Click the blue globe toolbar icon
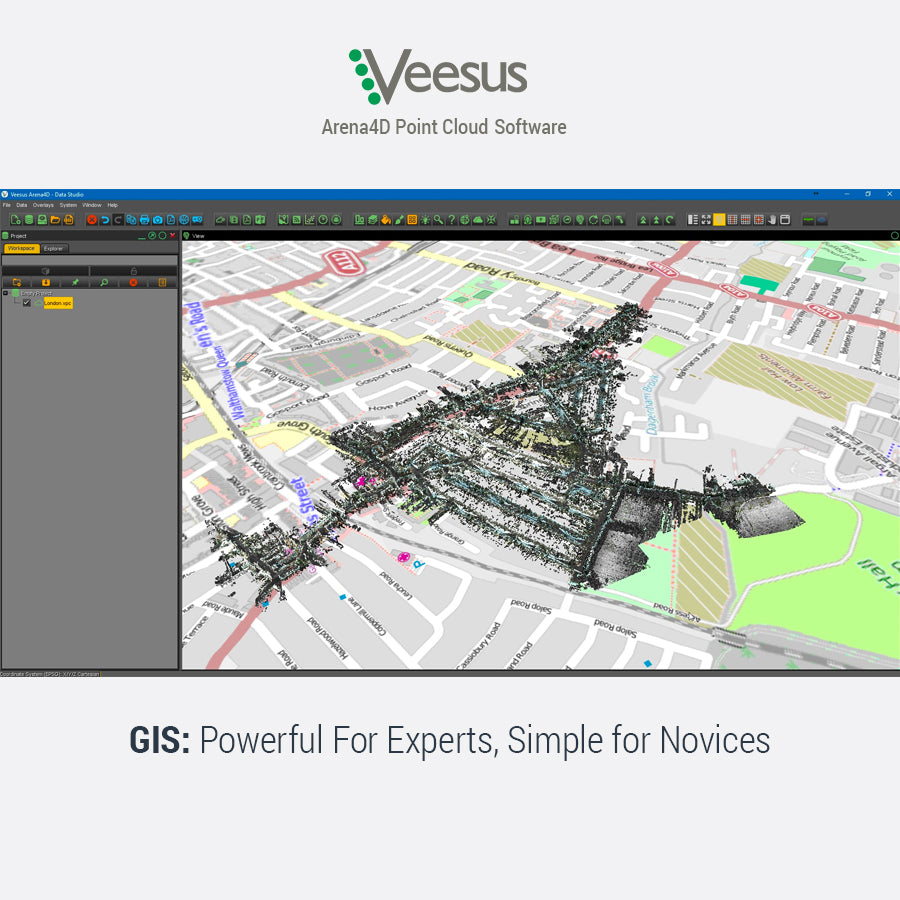The height and width of the screenshot is (900, 900). point(184,220)
